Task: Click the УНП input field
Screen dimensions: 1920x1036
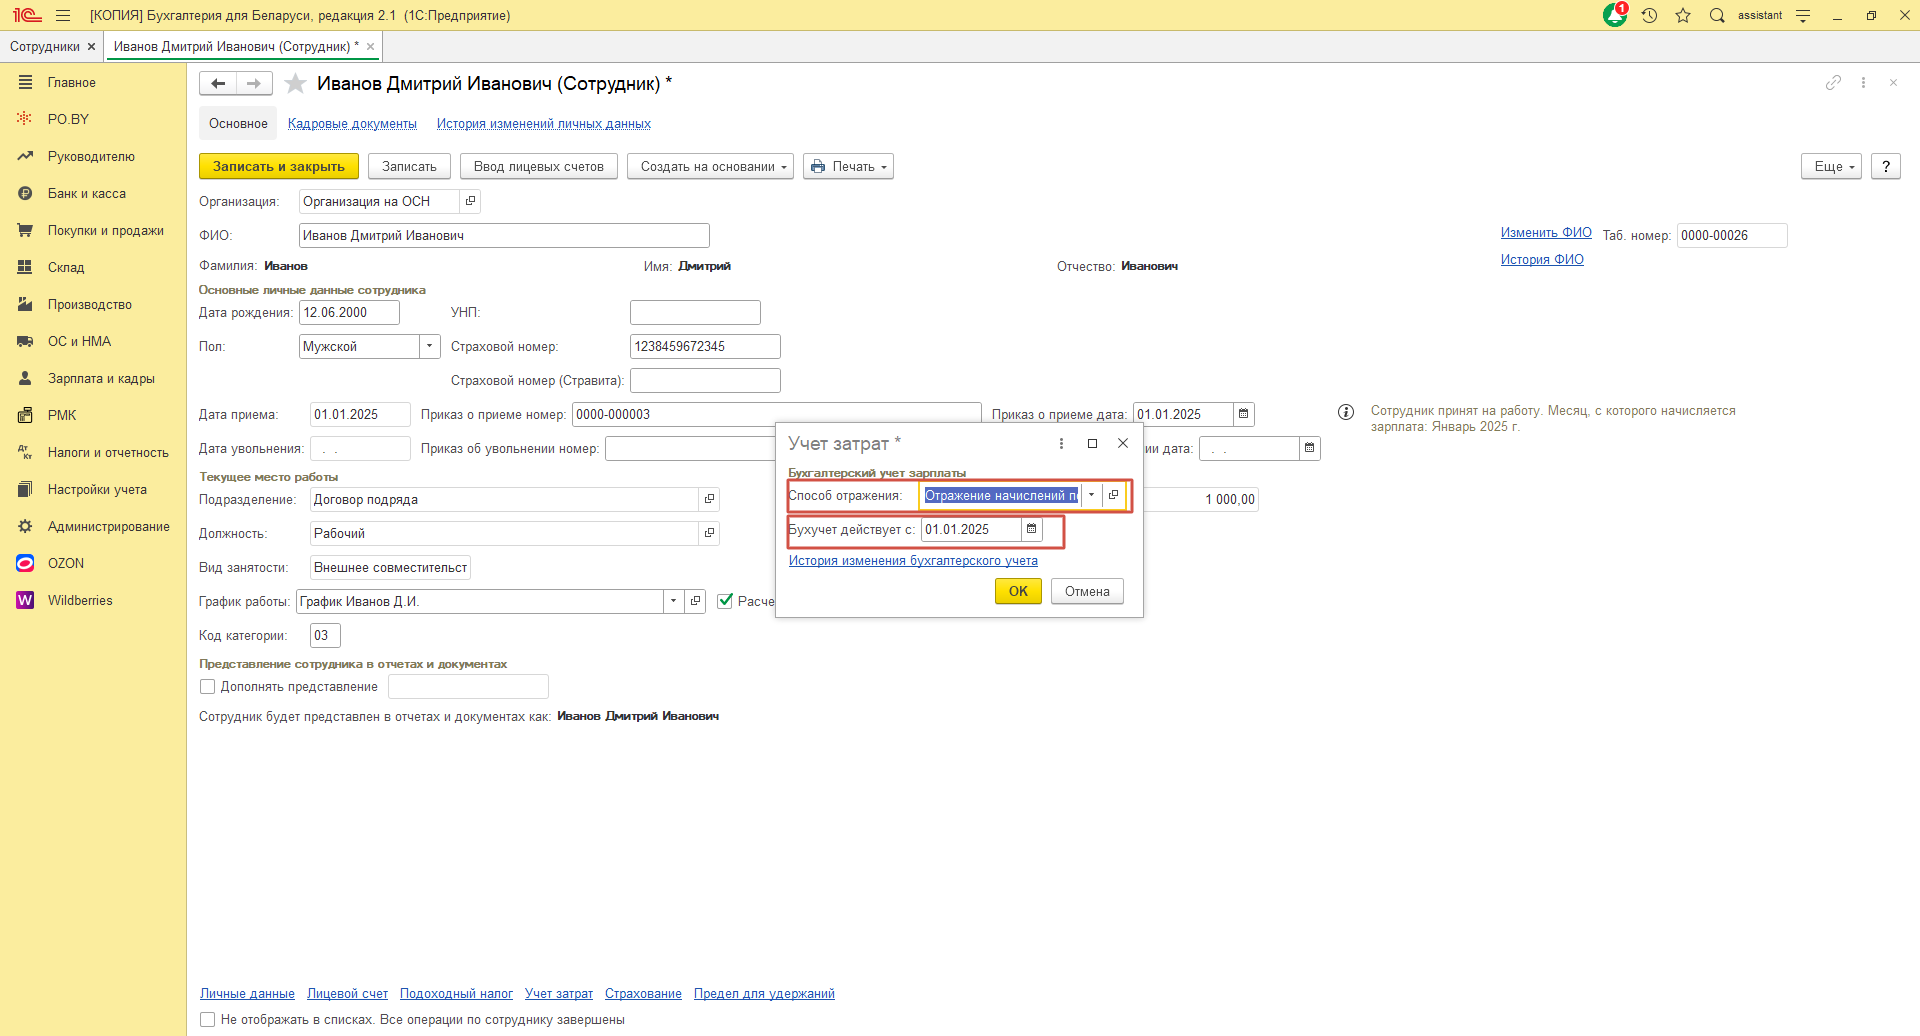Action: pyautogui.click(x=695, y=313)
